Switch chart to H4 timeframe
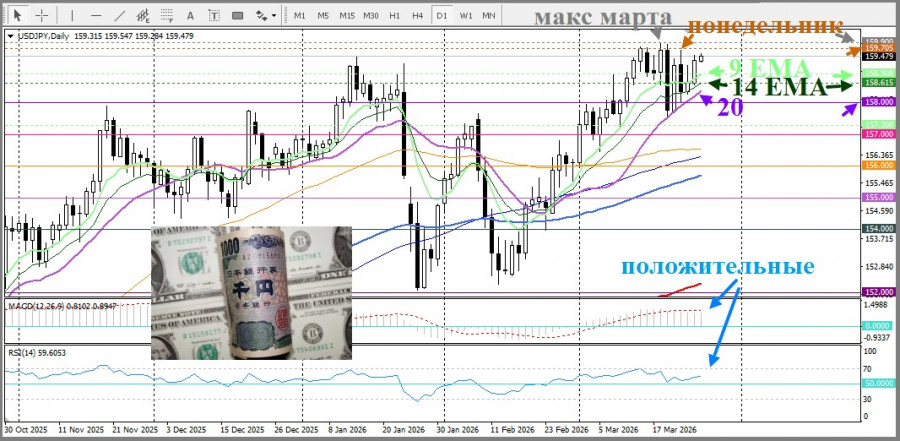The width and height of the screenshot is (900, 441). tap(418, 16)
